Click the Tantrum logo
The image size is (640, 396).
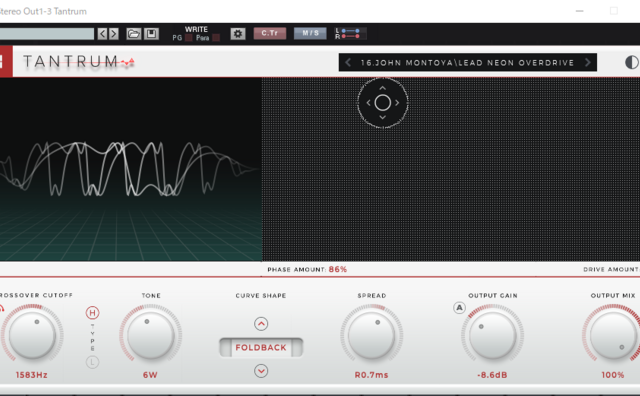pos(78,62)
